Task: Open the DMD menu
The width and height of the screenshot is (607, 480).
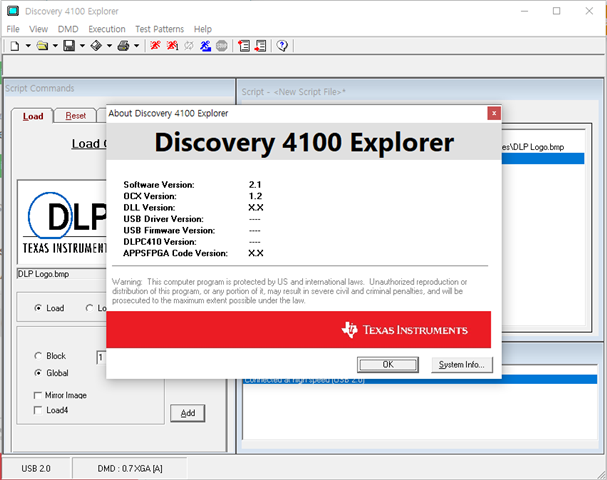Action: (x=68, y=29)
